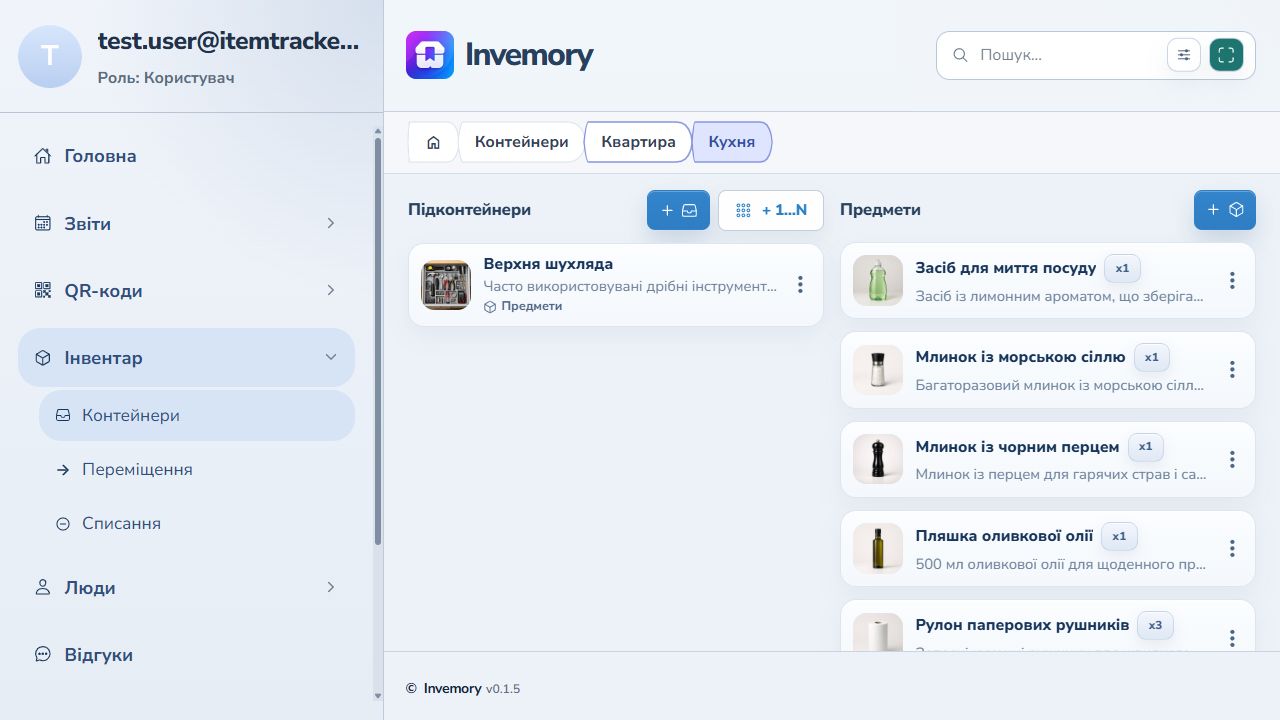The width and height of the screenshot is (1280, 720).
Task: Open the dish soap bottle thumbnail
Action: coord(878,281)
